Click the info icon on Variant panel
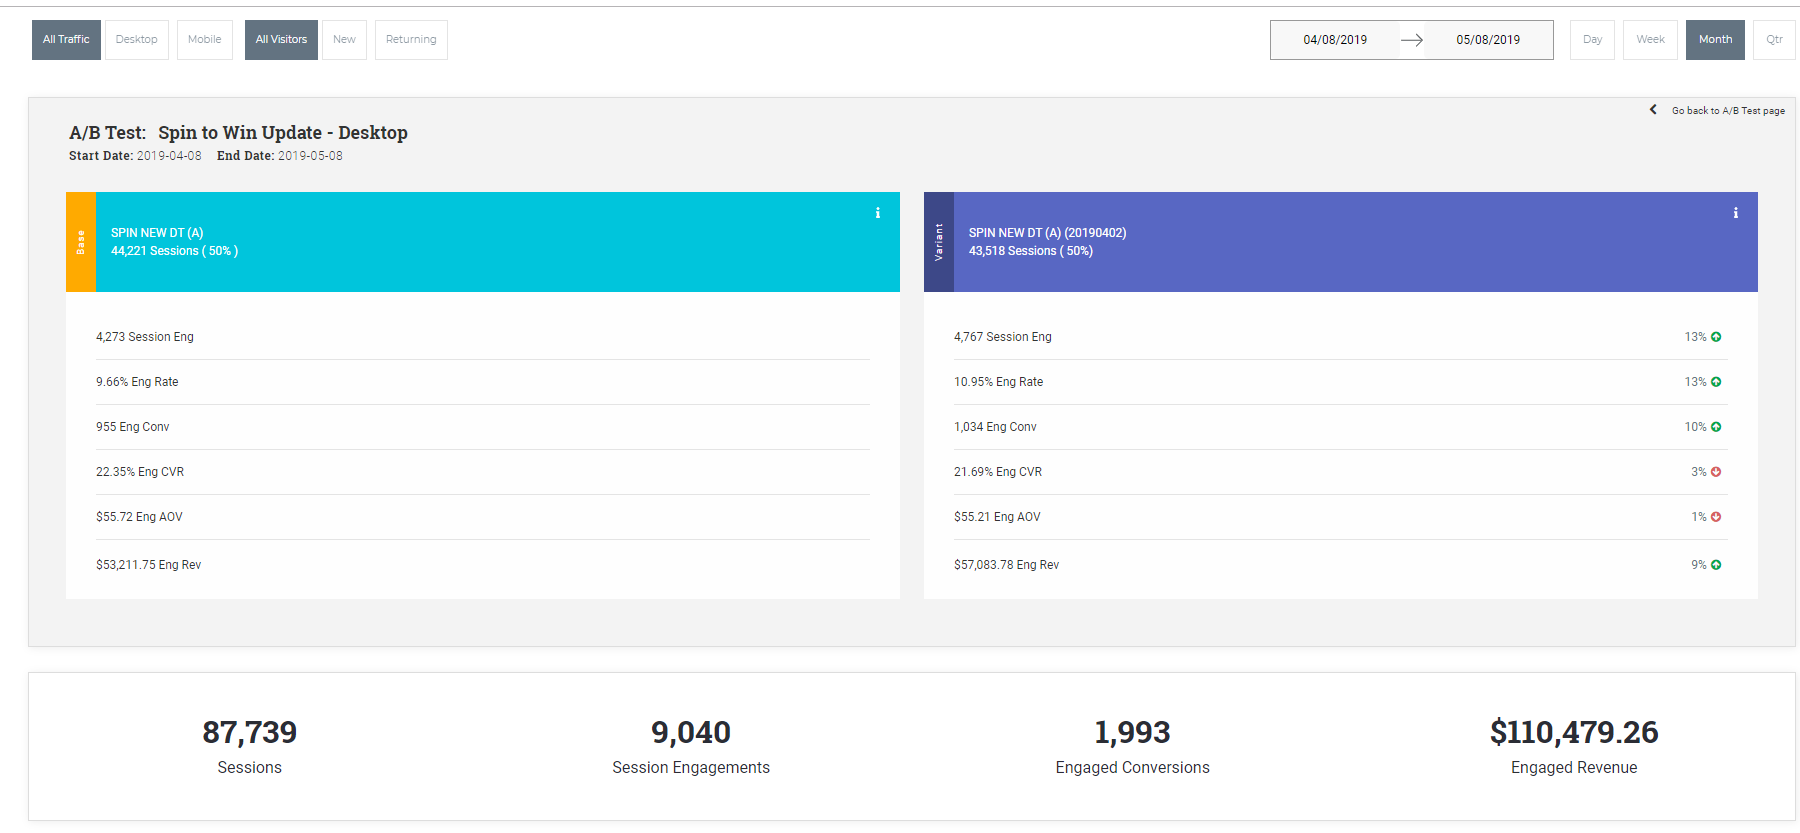Screen dimensions: 1800x833 [1736, 213]
